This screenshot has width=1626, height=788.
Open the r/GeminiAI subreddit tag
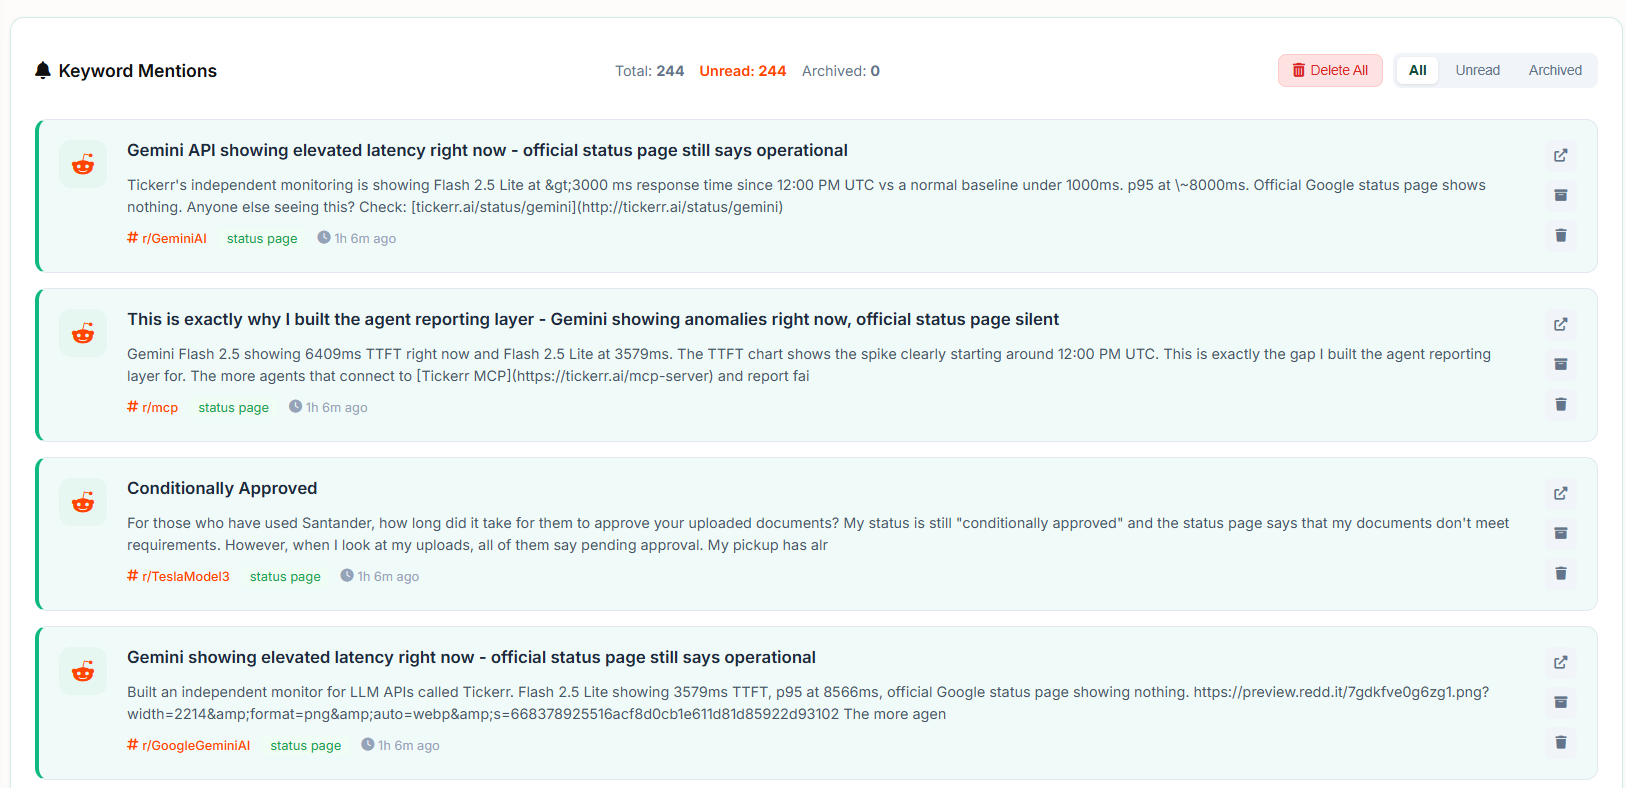click(x=167, y=238)
